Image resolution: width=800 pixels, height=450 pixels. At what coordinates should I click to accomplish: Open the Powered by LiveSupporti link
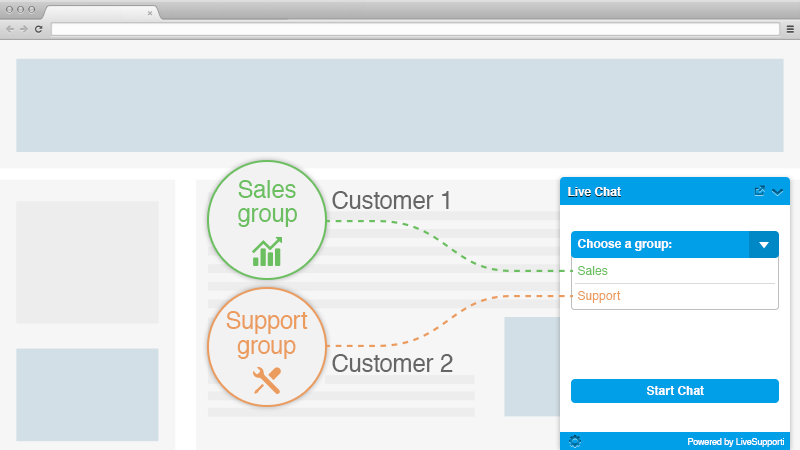[735, 442]
